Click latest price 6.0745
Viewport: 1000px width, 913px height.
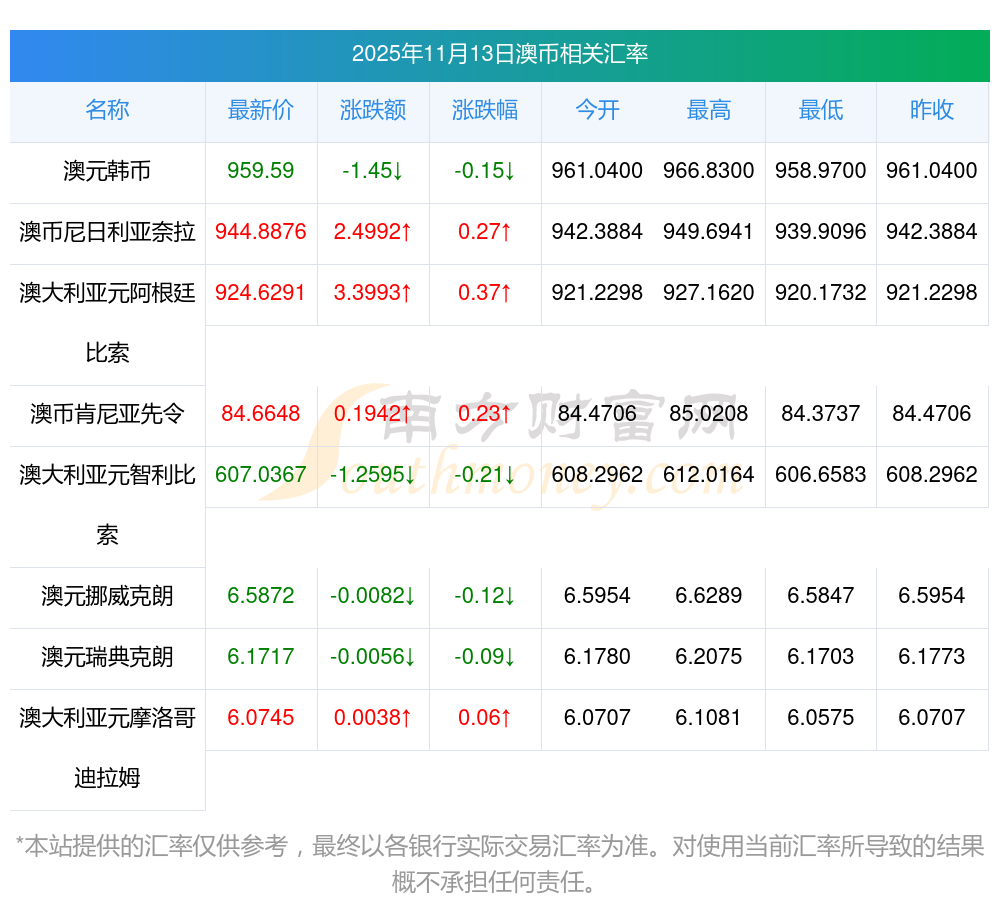tap(261, 718)
